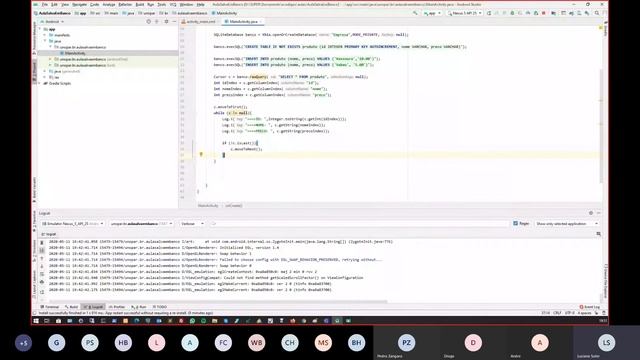Click the search everywhere magnifier icon
This screenshot has width=640, height=360.
point(597,13)
